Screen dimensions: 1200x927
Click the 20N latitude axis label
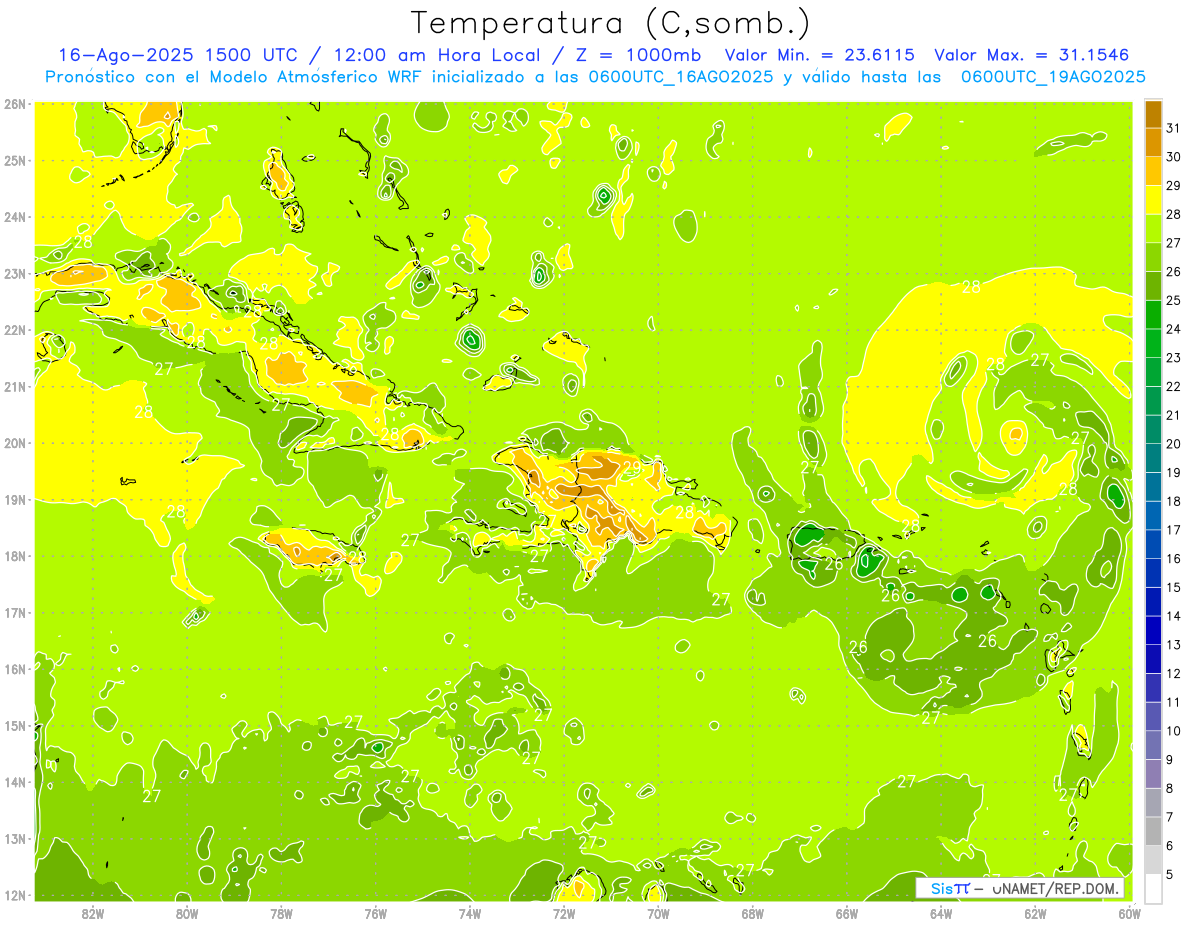coord(15,443)
